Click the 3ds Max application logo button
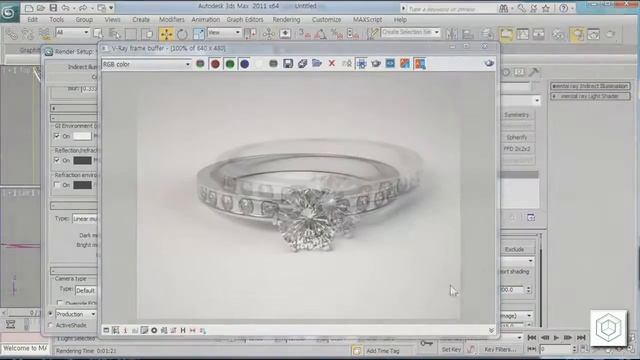The image size is (640, 360). (9, 11)
